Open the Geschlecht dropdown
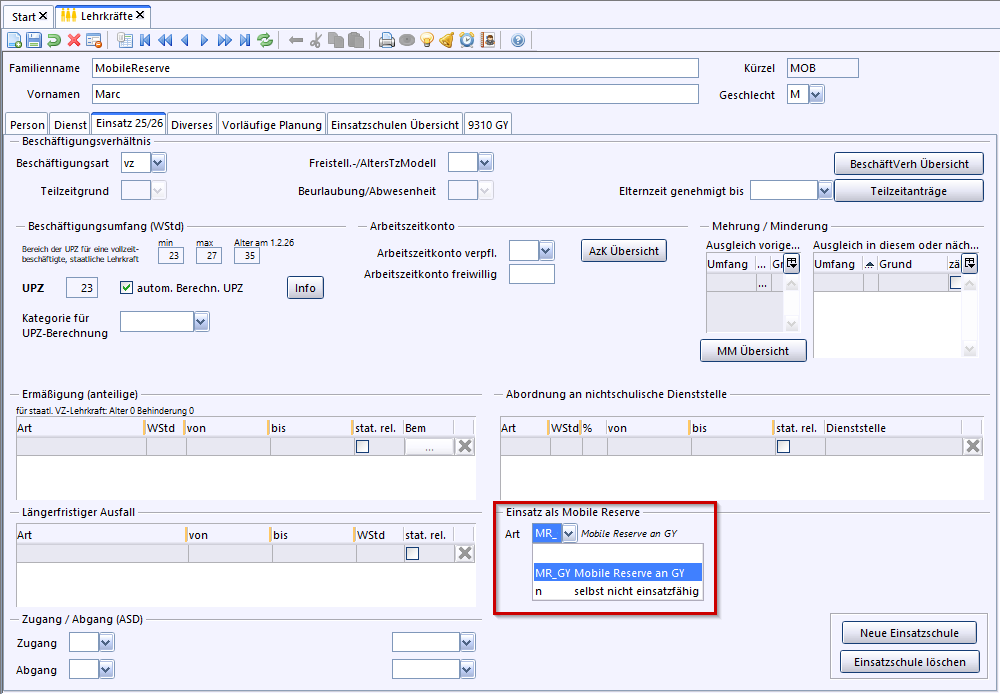The width and height of the screenshot is (1000, 694). pos(816,94)
